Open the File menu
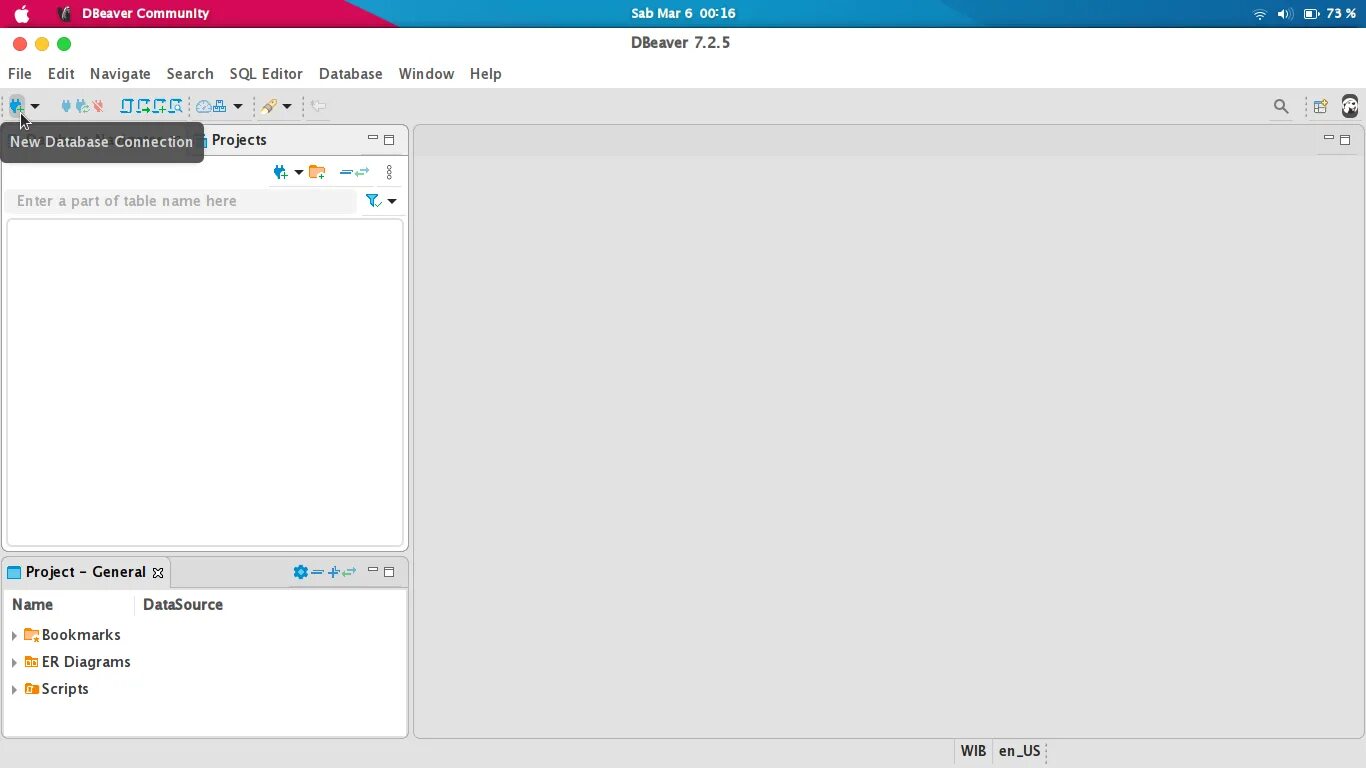 (x=20, y=74)
